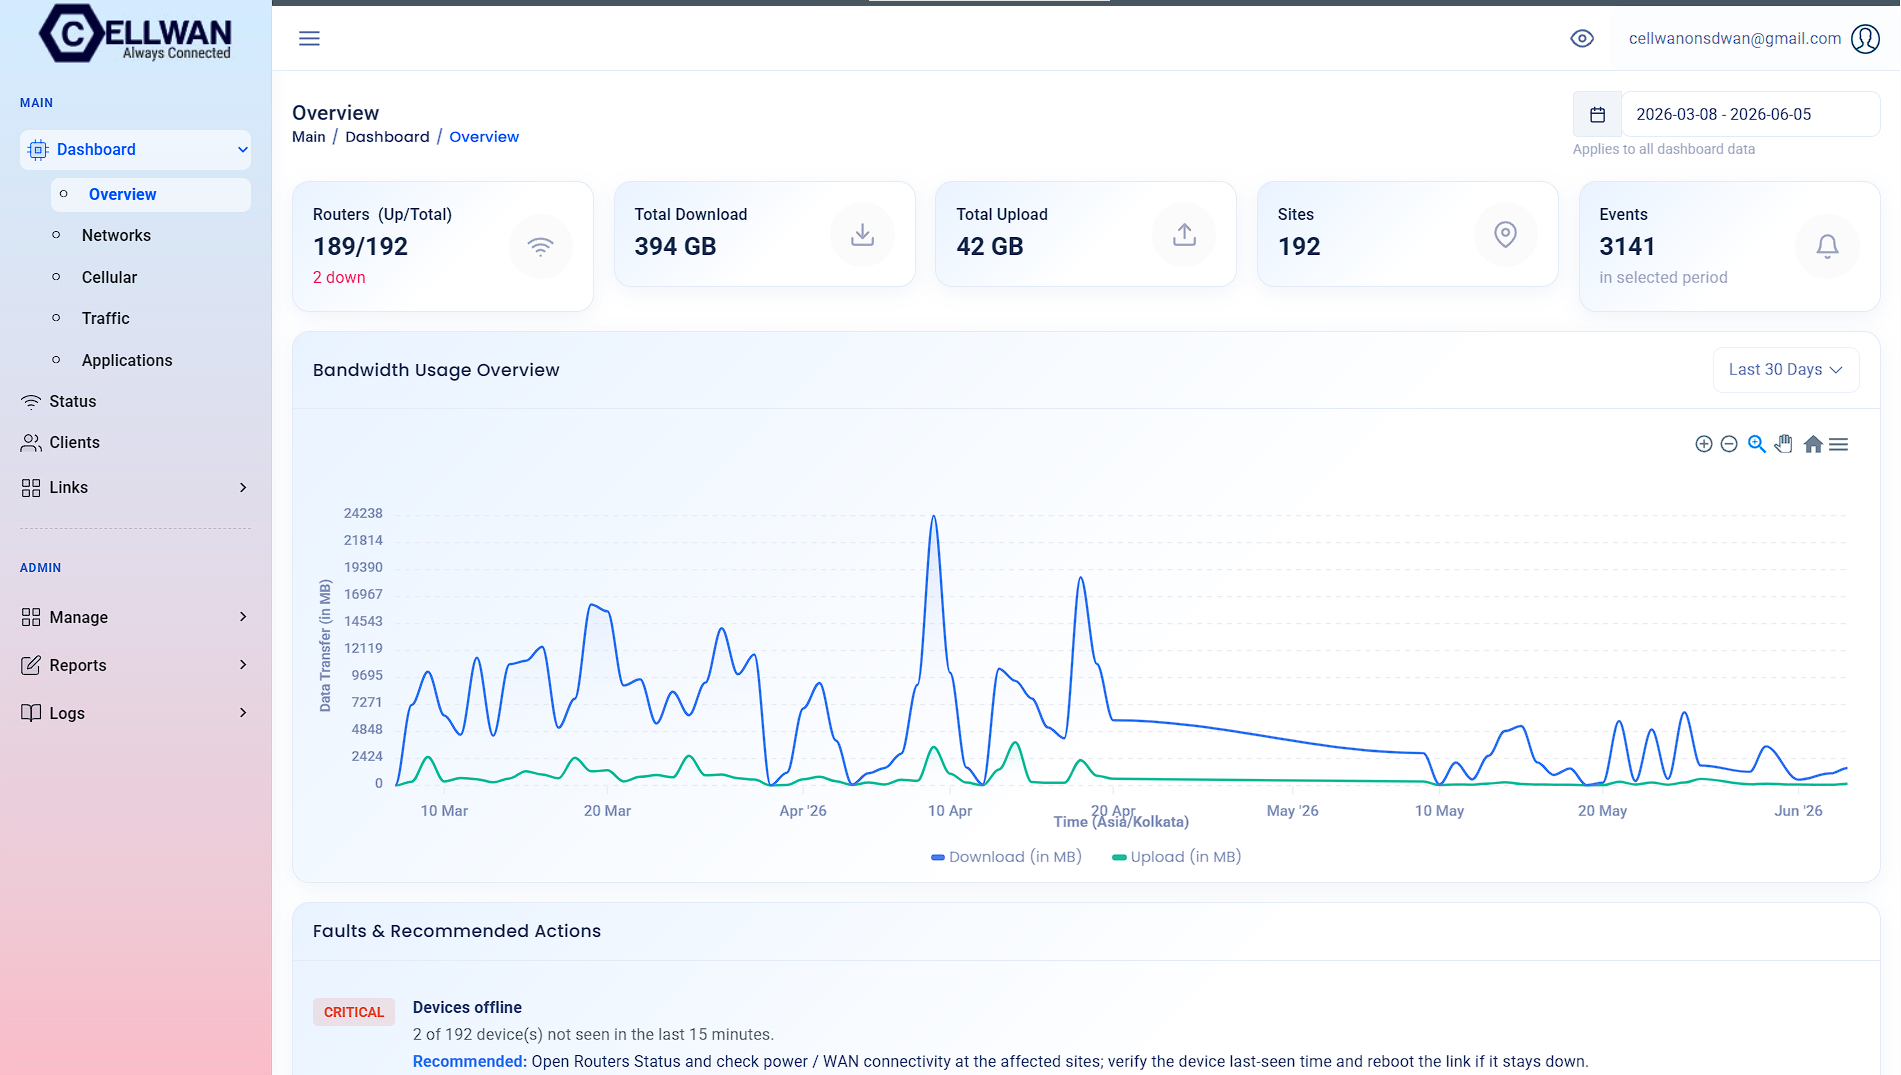Open the chart export menu icon
Screen dimensions: 1901x1075
(1838, 444)
